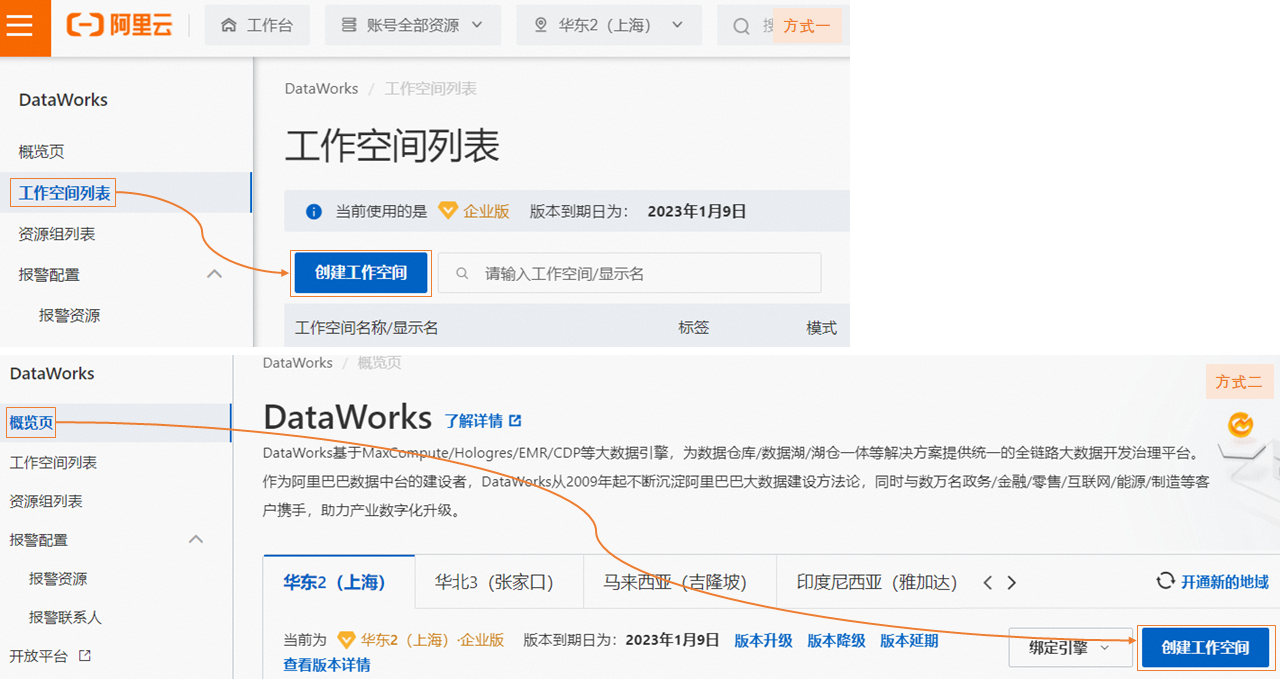The height and width of the screenshot is (679, 1280).
Task: Open the orange hamburger menu
Action: 20,25
